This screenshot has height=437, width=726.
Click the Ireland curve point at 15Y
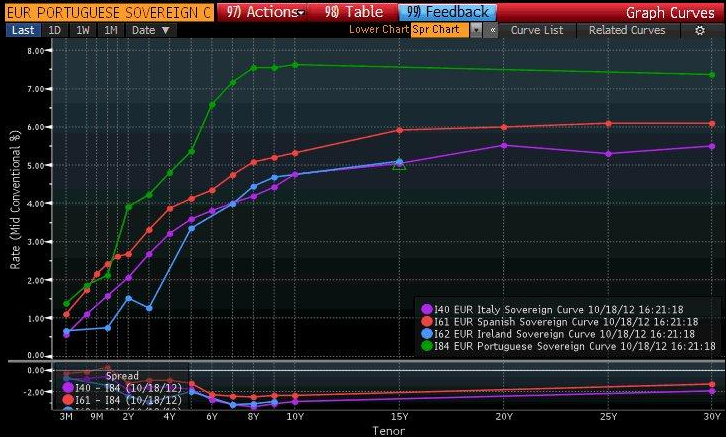[400, 161]
